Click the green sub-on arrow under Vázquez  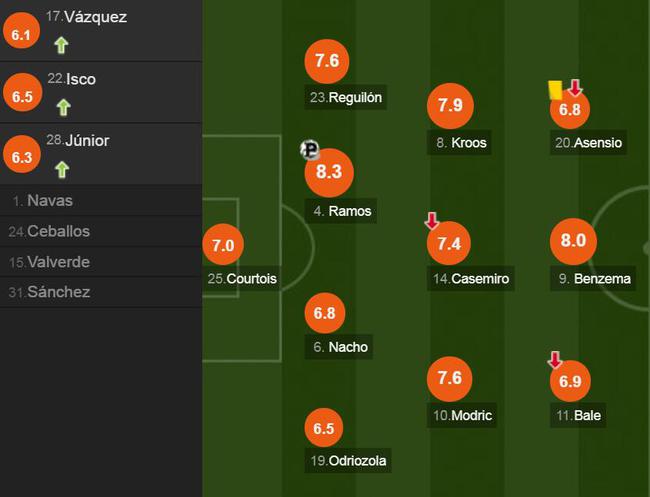pyautogui.click(x=61, y=45)
